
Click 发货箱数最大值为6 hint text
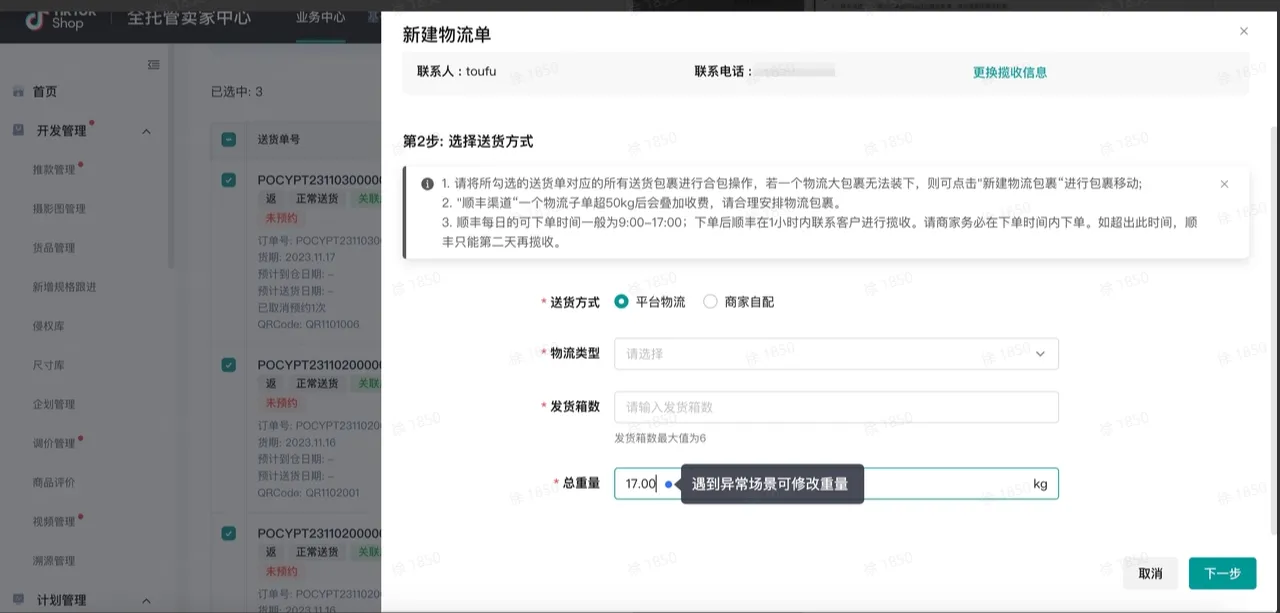[x=660, y=438]
